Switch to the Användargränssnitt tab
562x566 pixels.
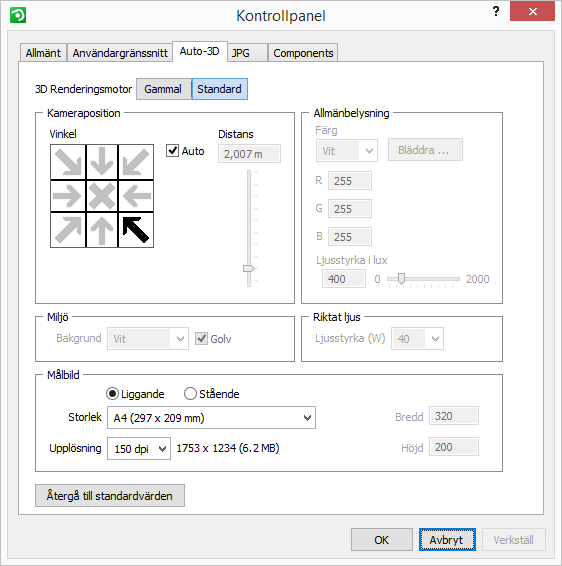point(120,53)
